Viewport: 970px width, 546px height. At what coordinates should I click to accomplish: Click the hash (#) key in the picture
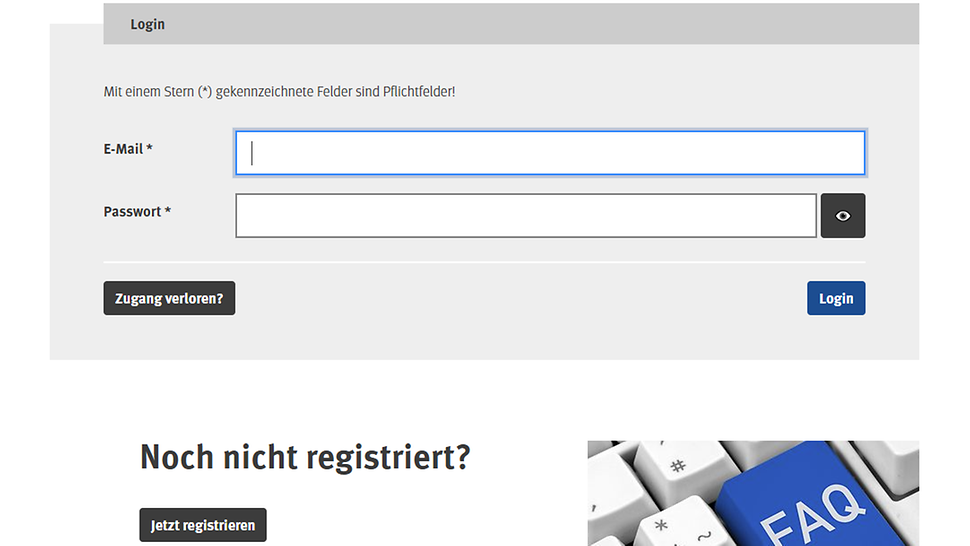coord(677,466)
